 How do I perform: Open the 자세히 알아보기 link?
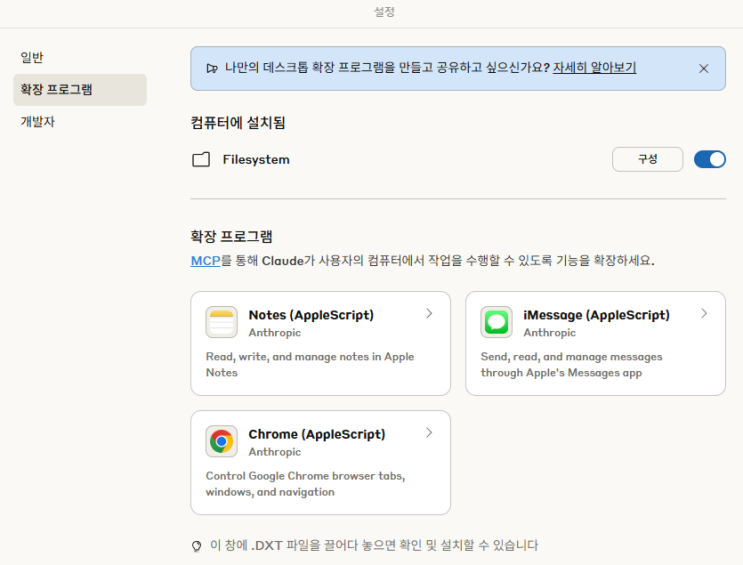pos(594,67)
